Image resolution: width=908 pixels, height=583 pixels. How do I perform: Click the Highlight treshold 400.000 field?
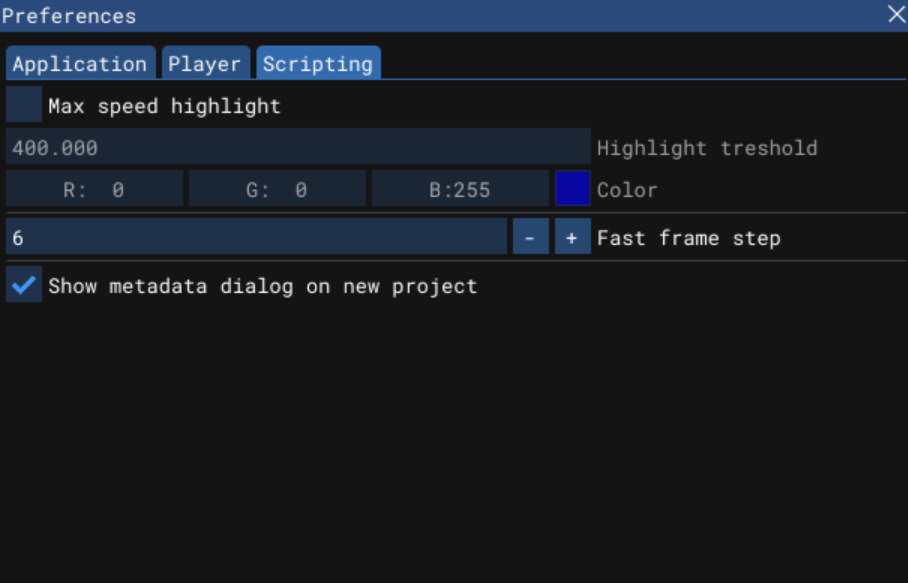[298, 146]
